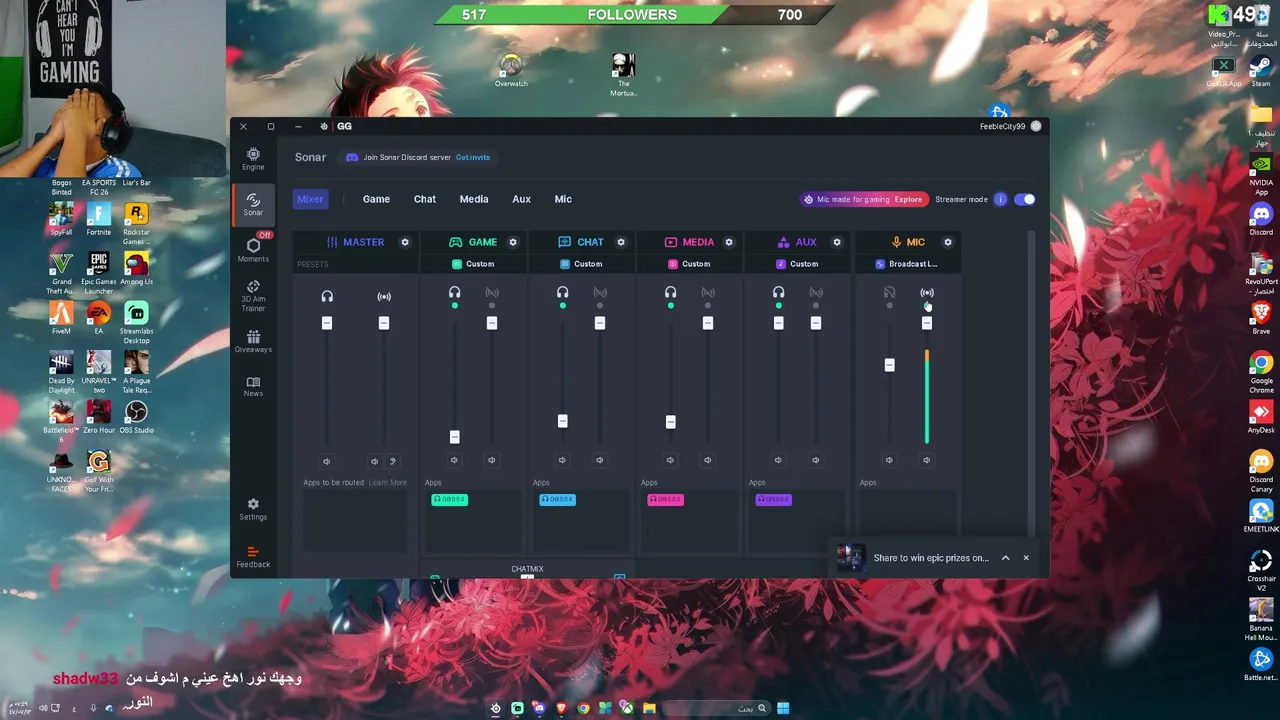Open the Engine section in GG sidebar
This screenshot has width=1280, height=720.
pos(253,158)
